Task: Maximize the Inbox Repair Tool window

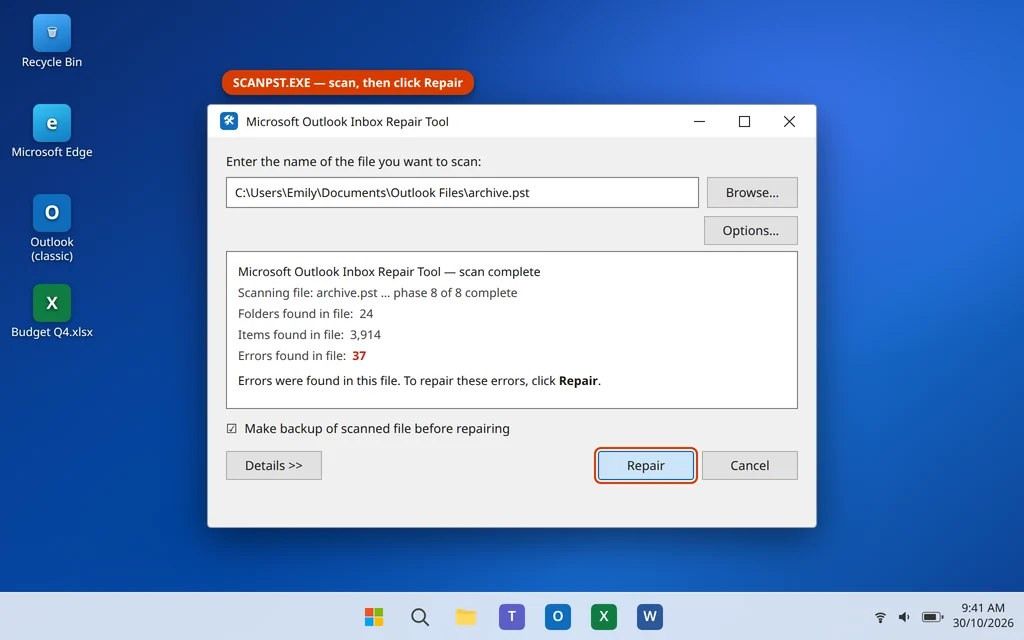Action: pyautogui.click(x=744, y=121)
